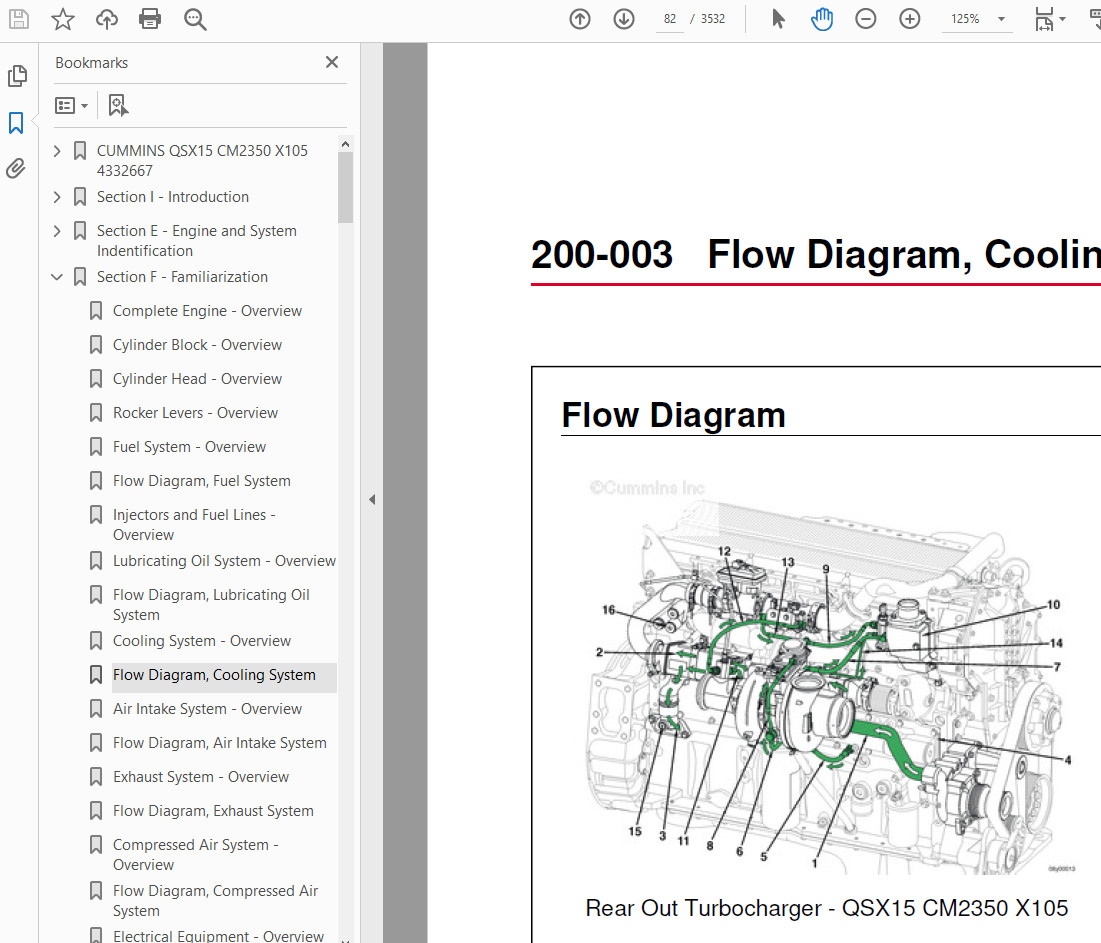Open Section I - Introduction bookmark
Screen dimensions: 1101x943
tap(173, 197)
